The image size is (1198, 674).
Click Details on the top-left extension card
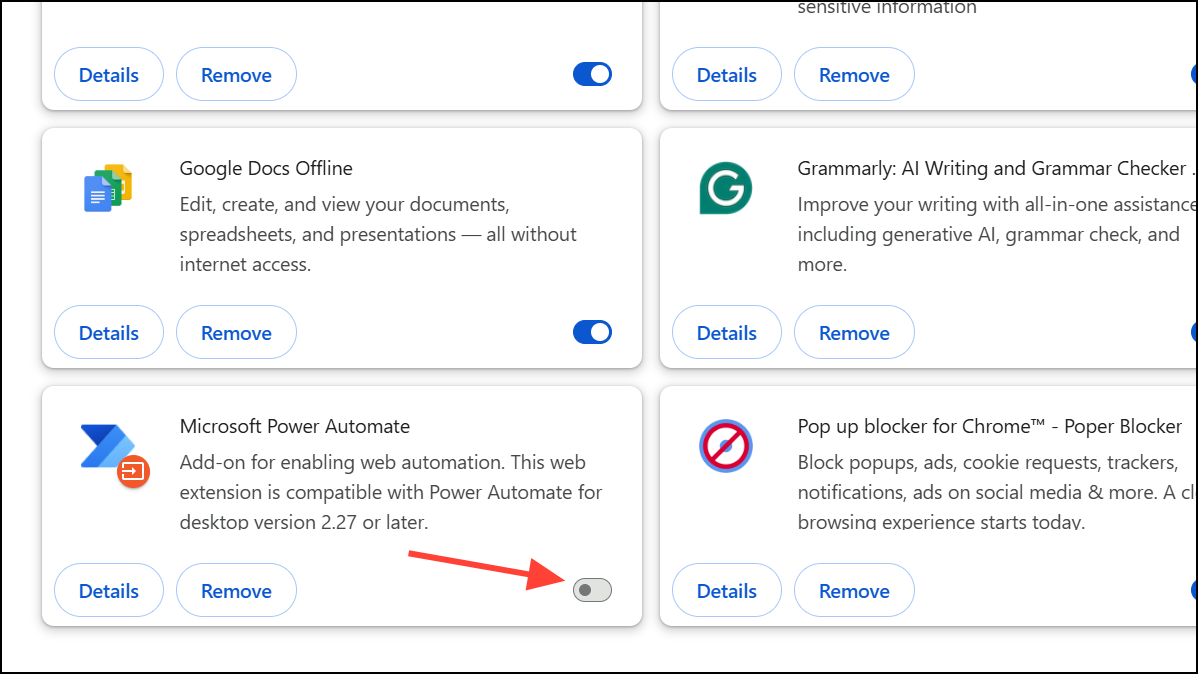108,73
